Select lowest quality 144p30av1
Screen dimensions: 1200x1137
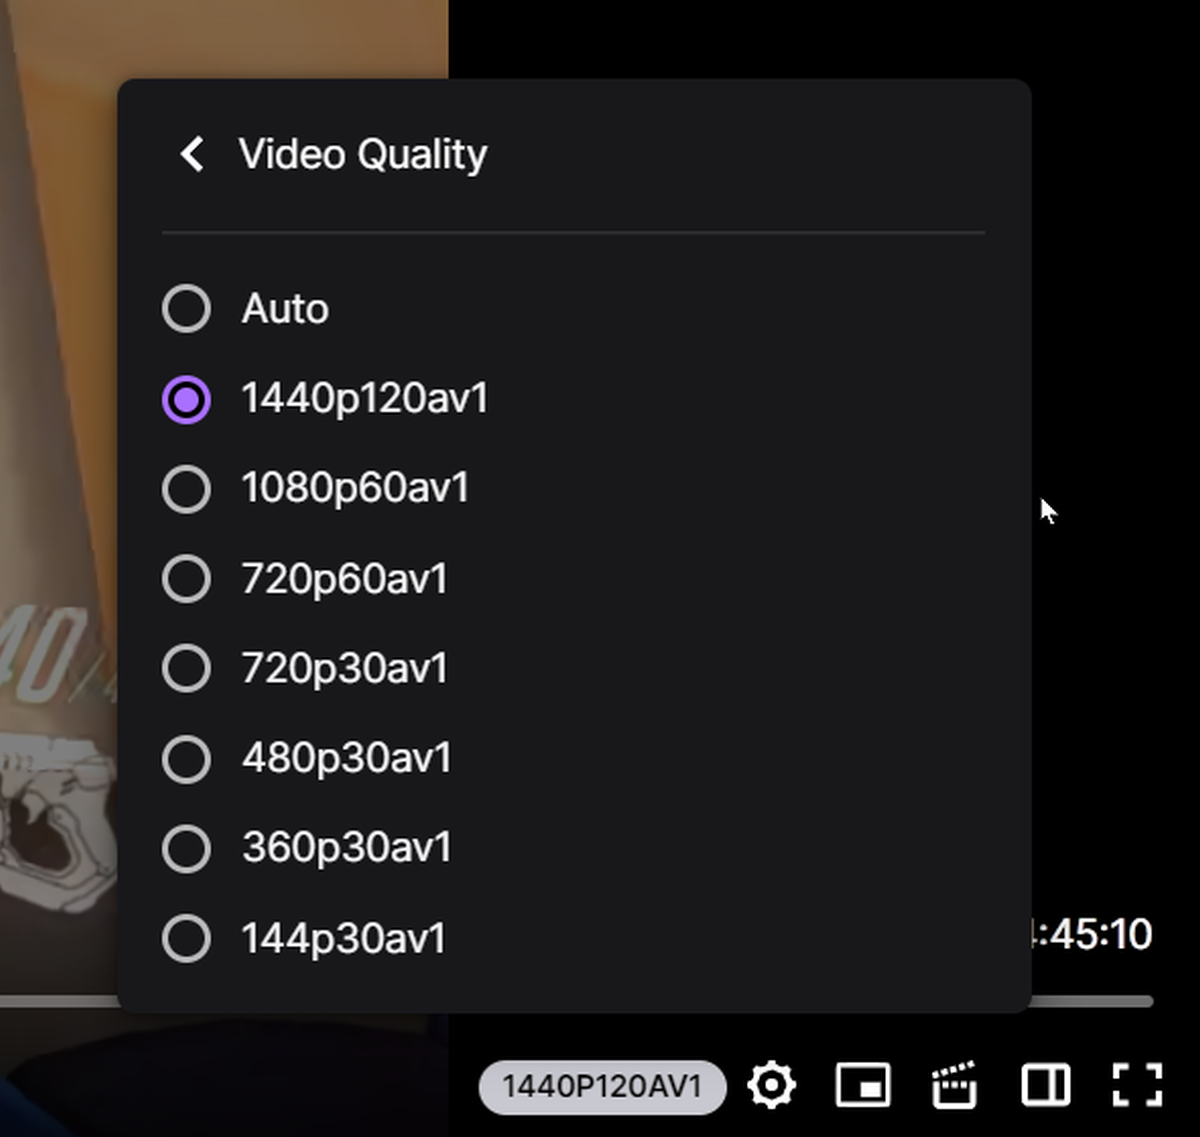click(304, 939)
